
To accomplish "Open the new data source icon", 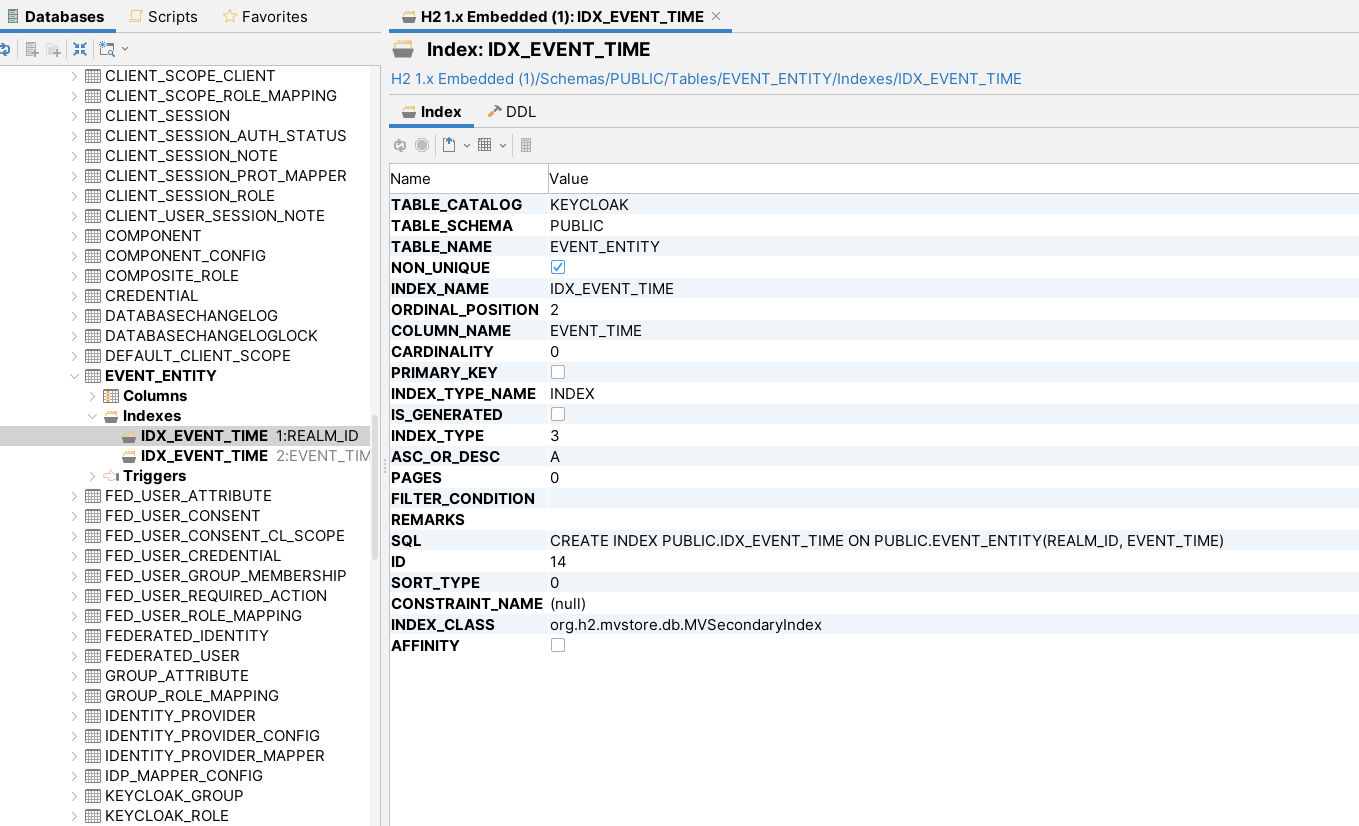I will tap(34, 48).
